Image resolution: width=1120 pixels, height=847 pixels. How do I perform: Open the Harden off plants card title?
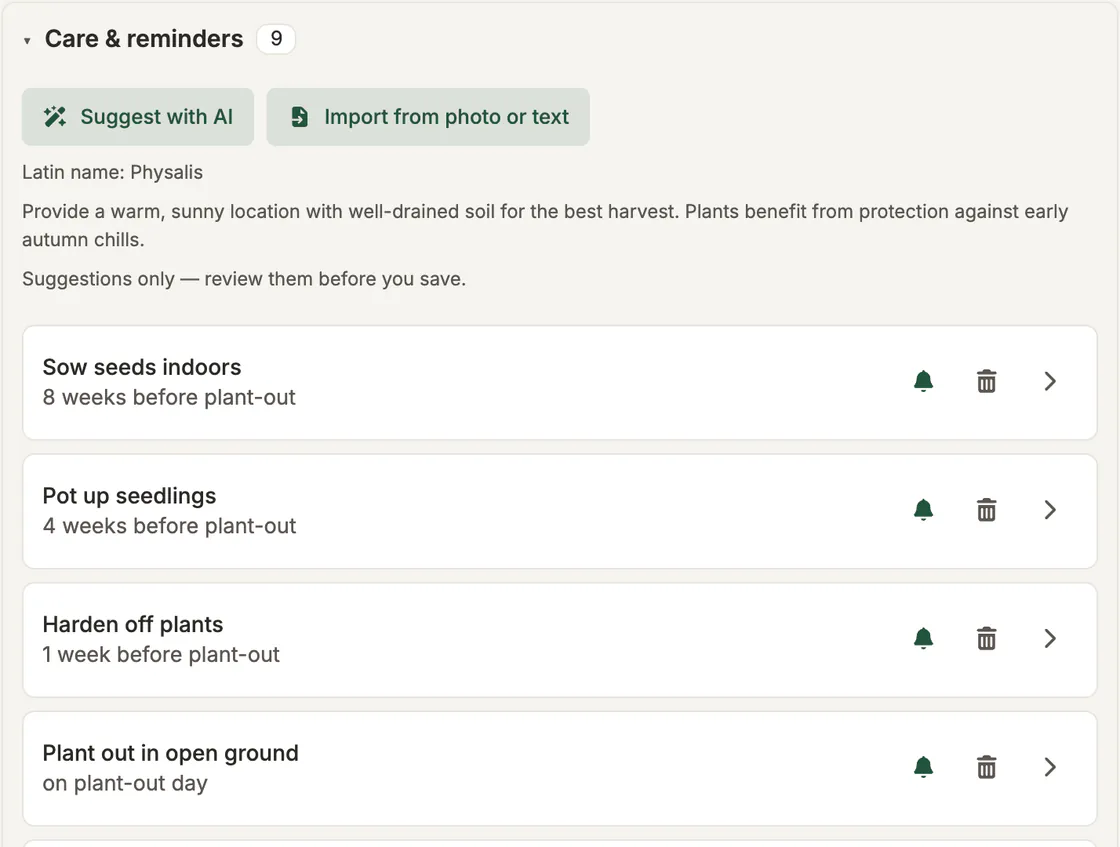[133, 624]
